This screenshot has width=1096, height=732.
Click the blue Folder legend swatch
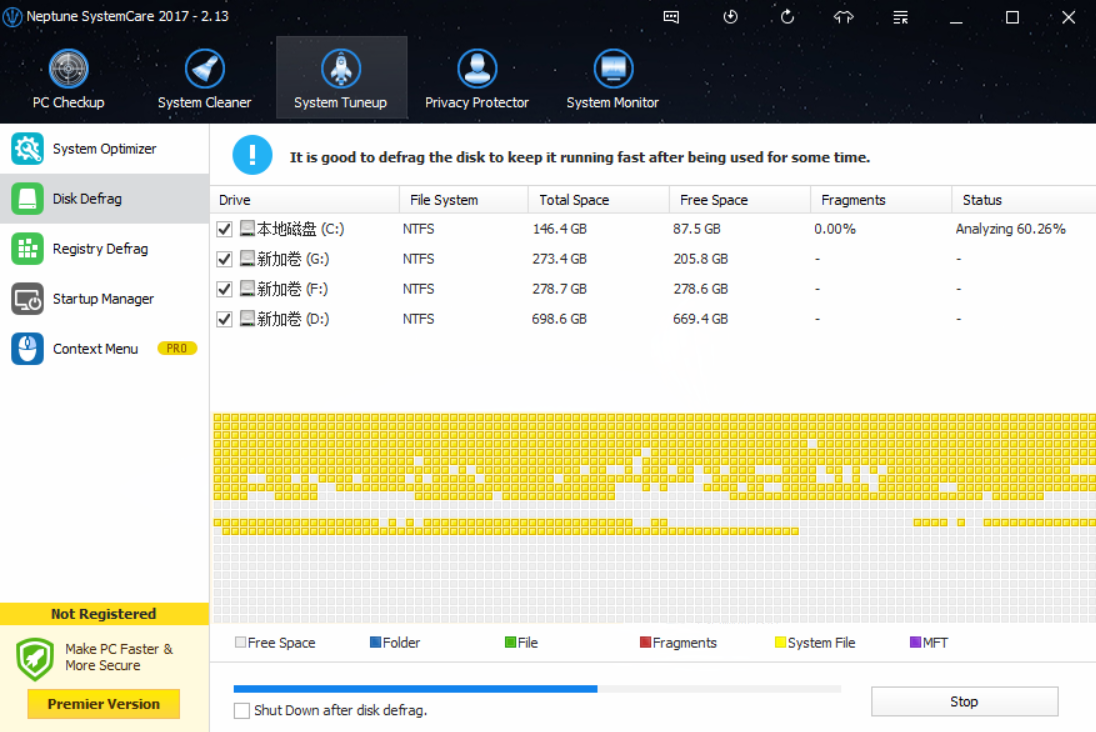pos(375,642)
